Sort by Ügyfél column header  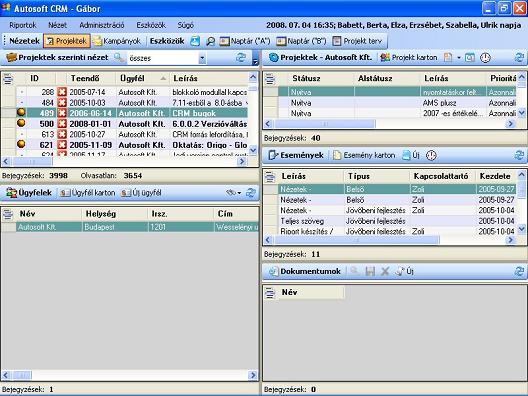click(143, 78)
